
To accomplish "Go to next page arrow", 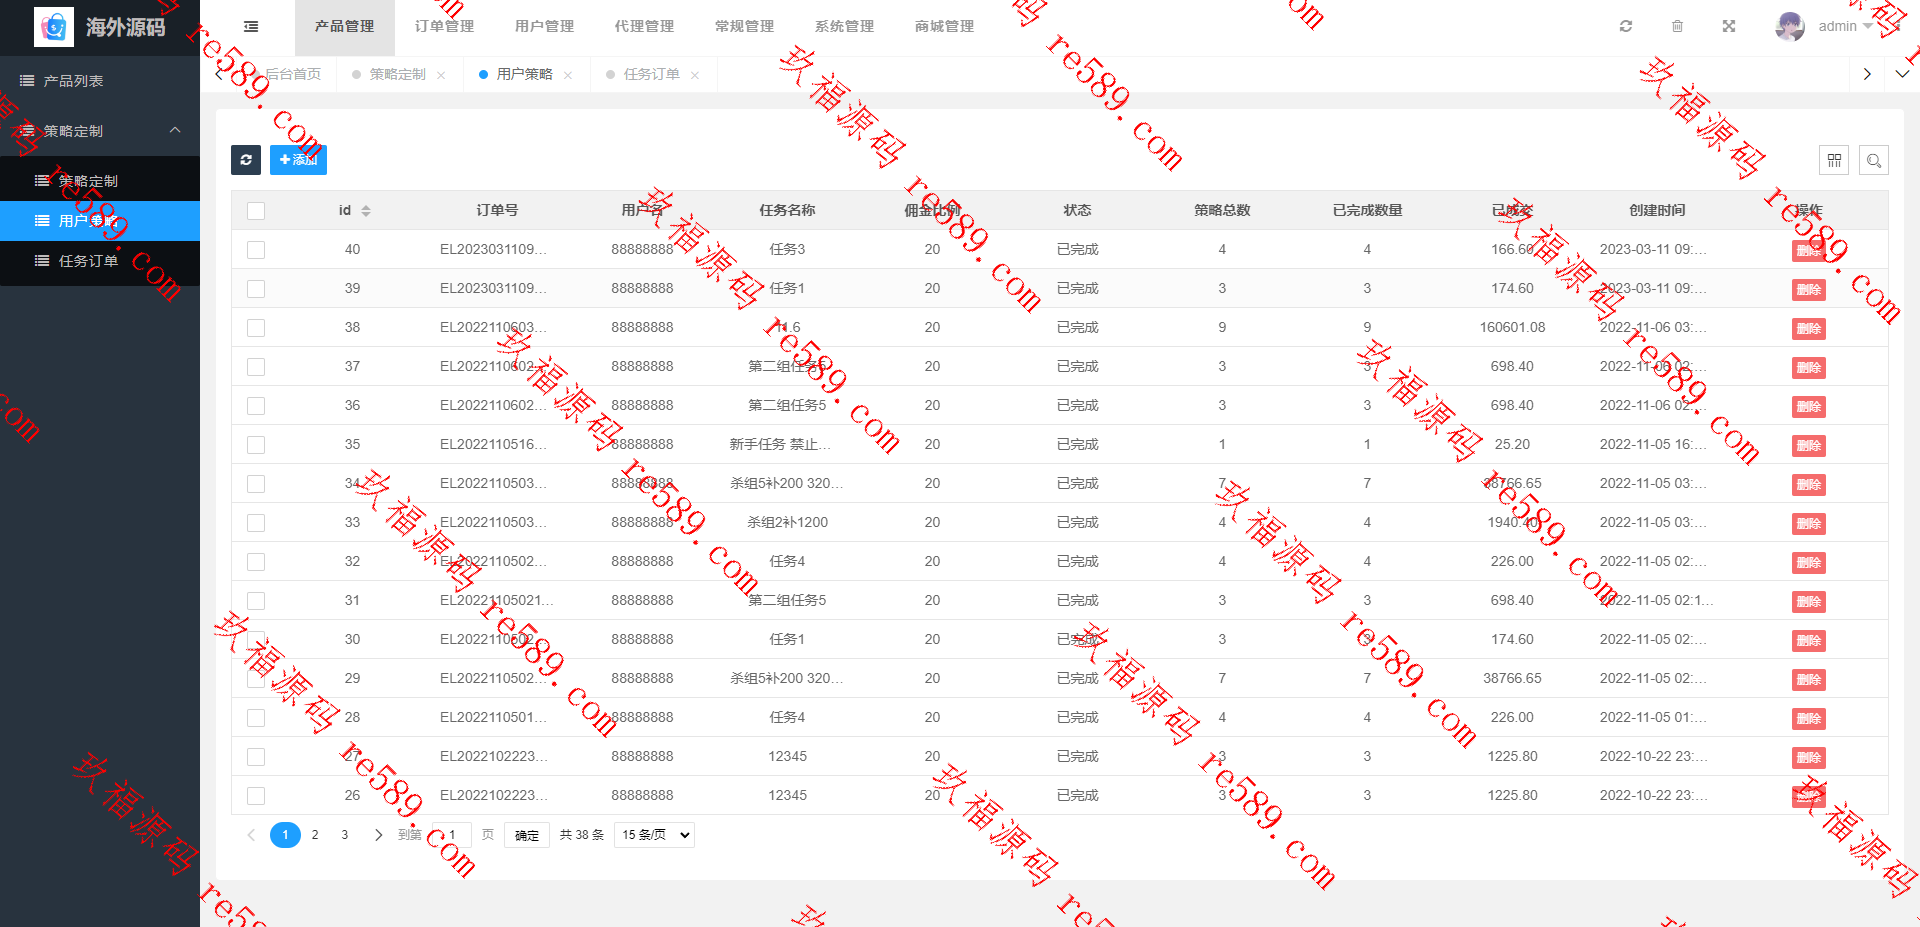I will (x=378, y=835).
